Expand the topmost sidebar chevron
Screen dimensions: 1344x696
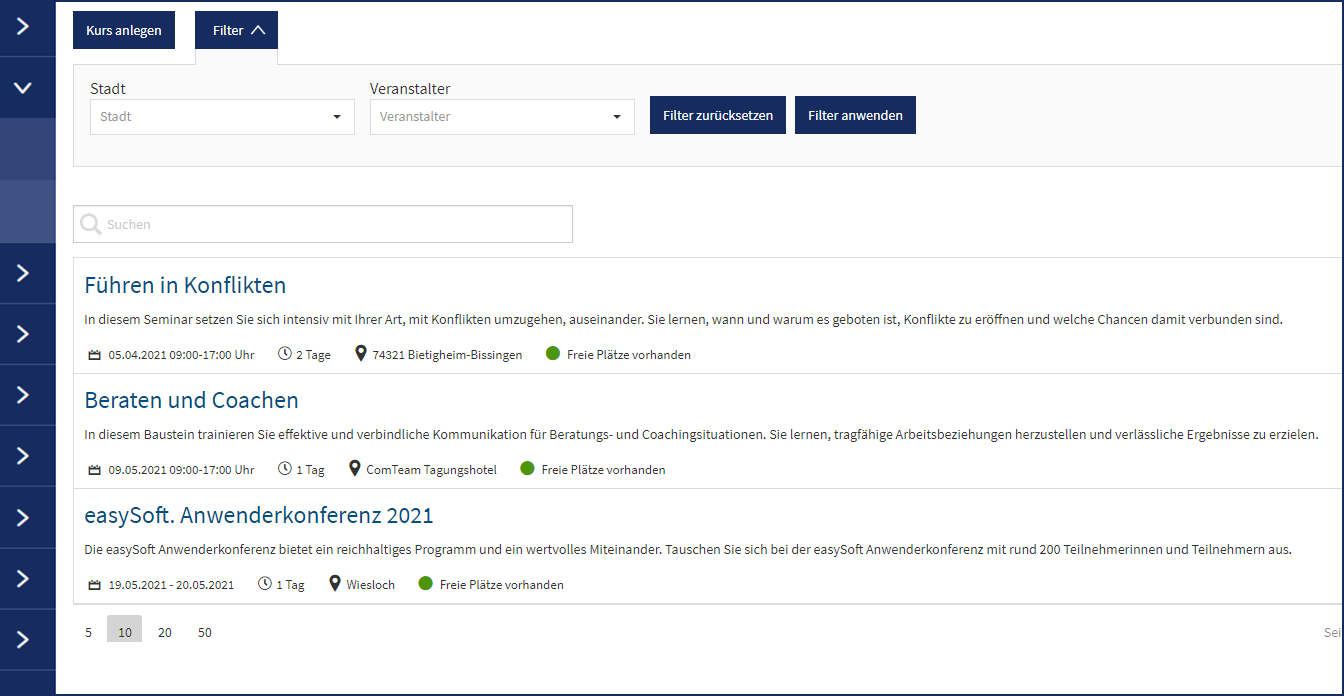24,26
